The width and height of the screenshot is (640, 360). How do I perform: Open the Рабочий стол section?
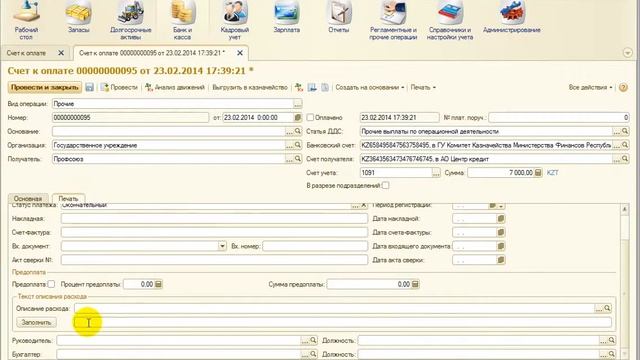pyautogui.click(x=26, y=20)
